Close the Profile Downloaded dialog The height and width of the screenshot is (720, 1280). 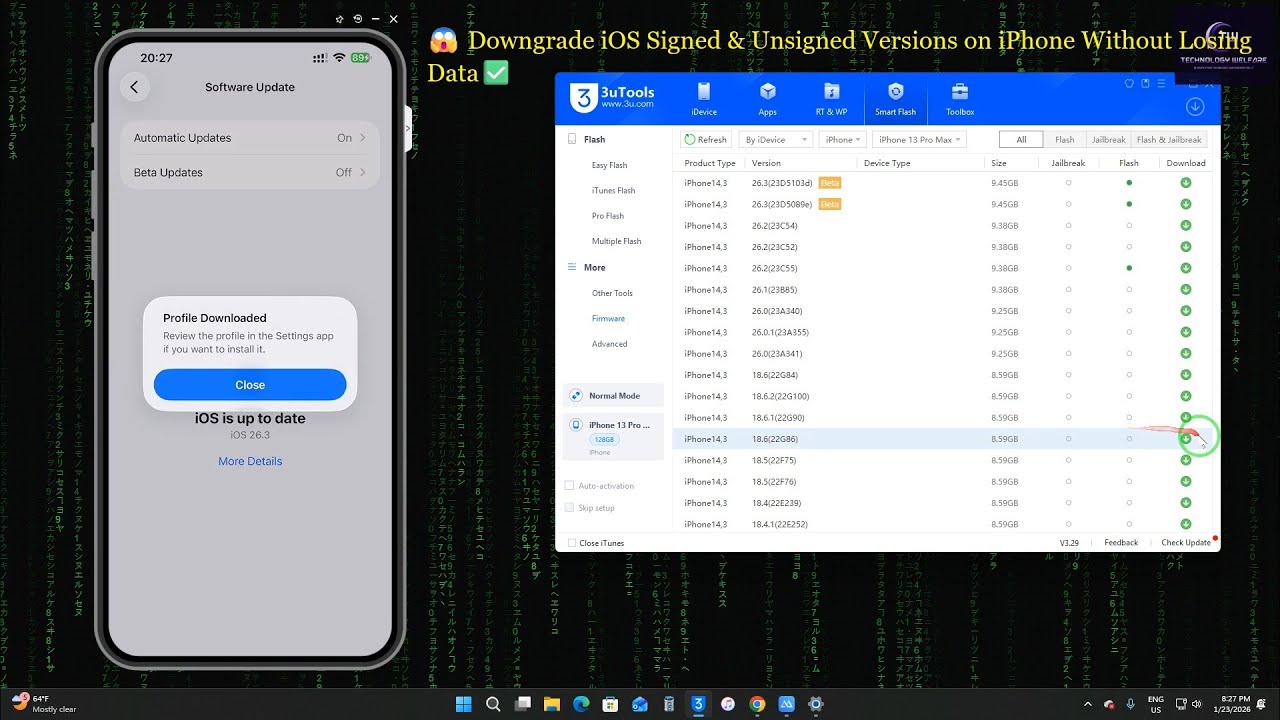point(250,385)
